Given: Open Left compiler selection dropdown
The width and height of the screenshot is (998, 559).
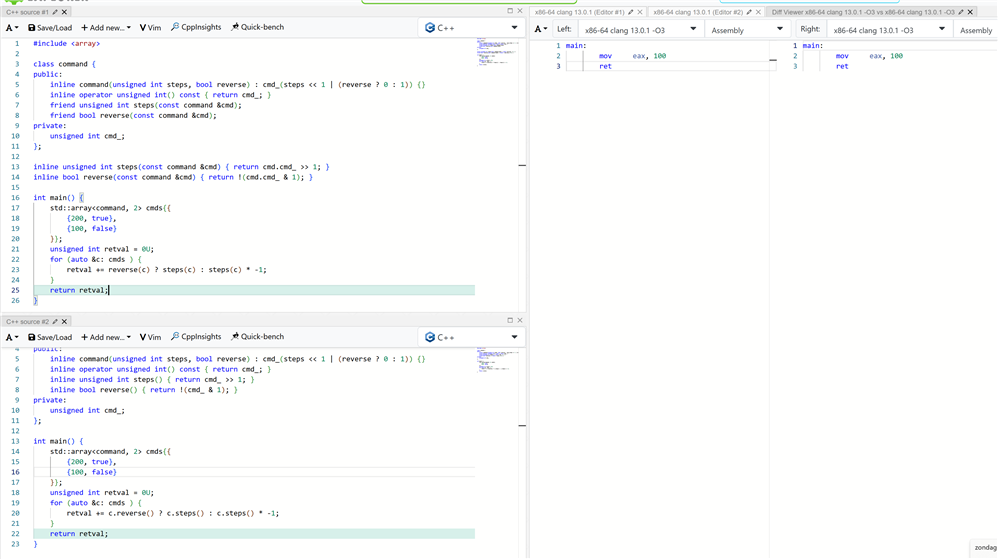Looking at the screenshot, I should 640,30.
